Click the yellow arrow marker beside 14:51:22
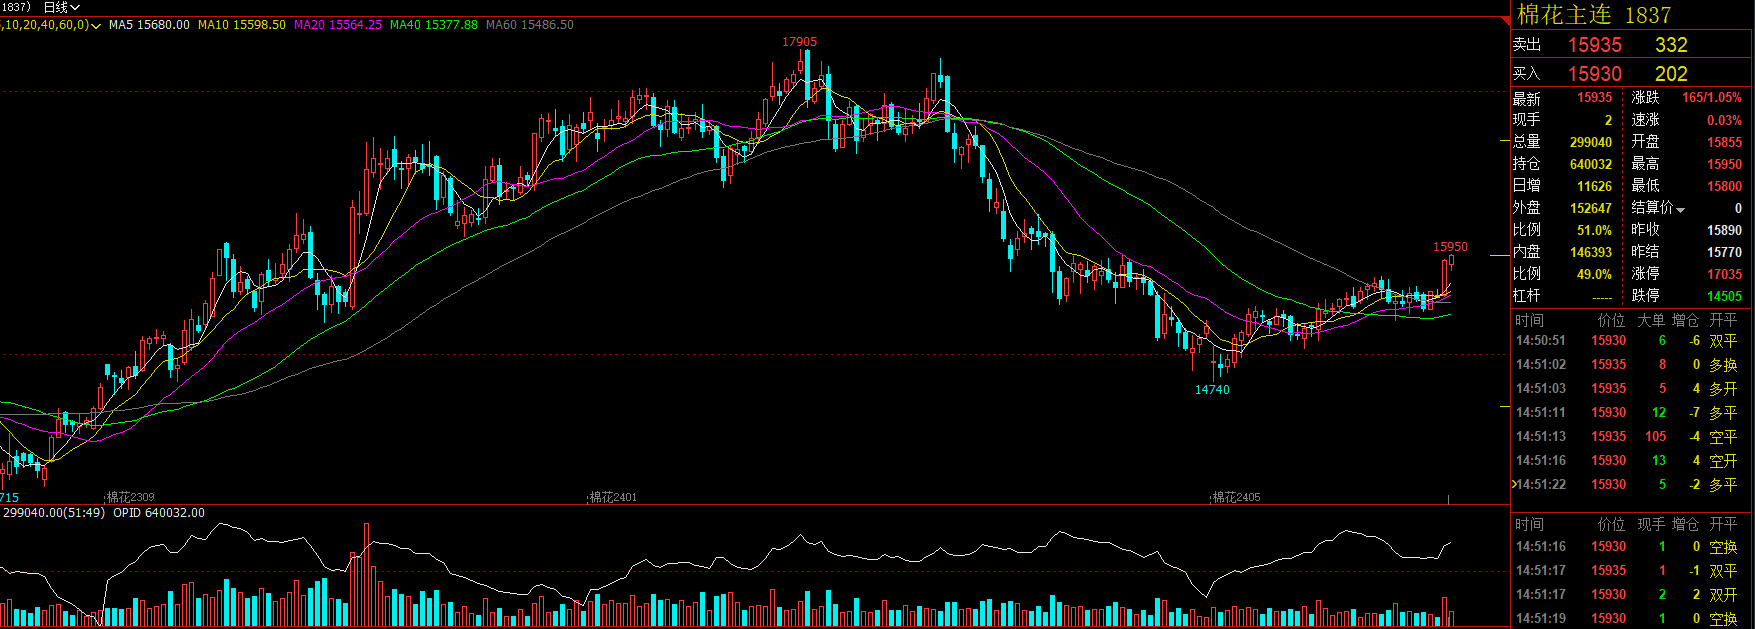Image resolution: width=1755 pixels, height=629 pixels. click(x=1513, y=484)
